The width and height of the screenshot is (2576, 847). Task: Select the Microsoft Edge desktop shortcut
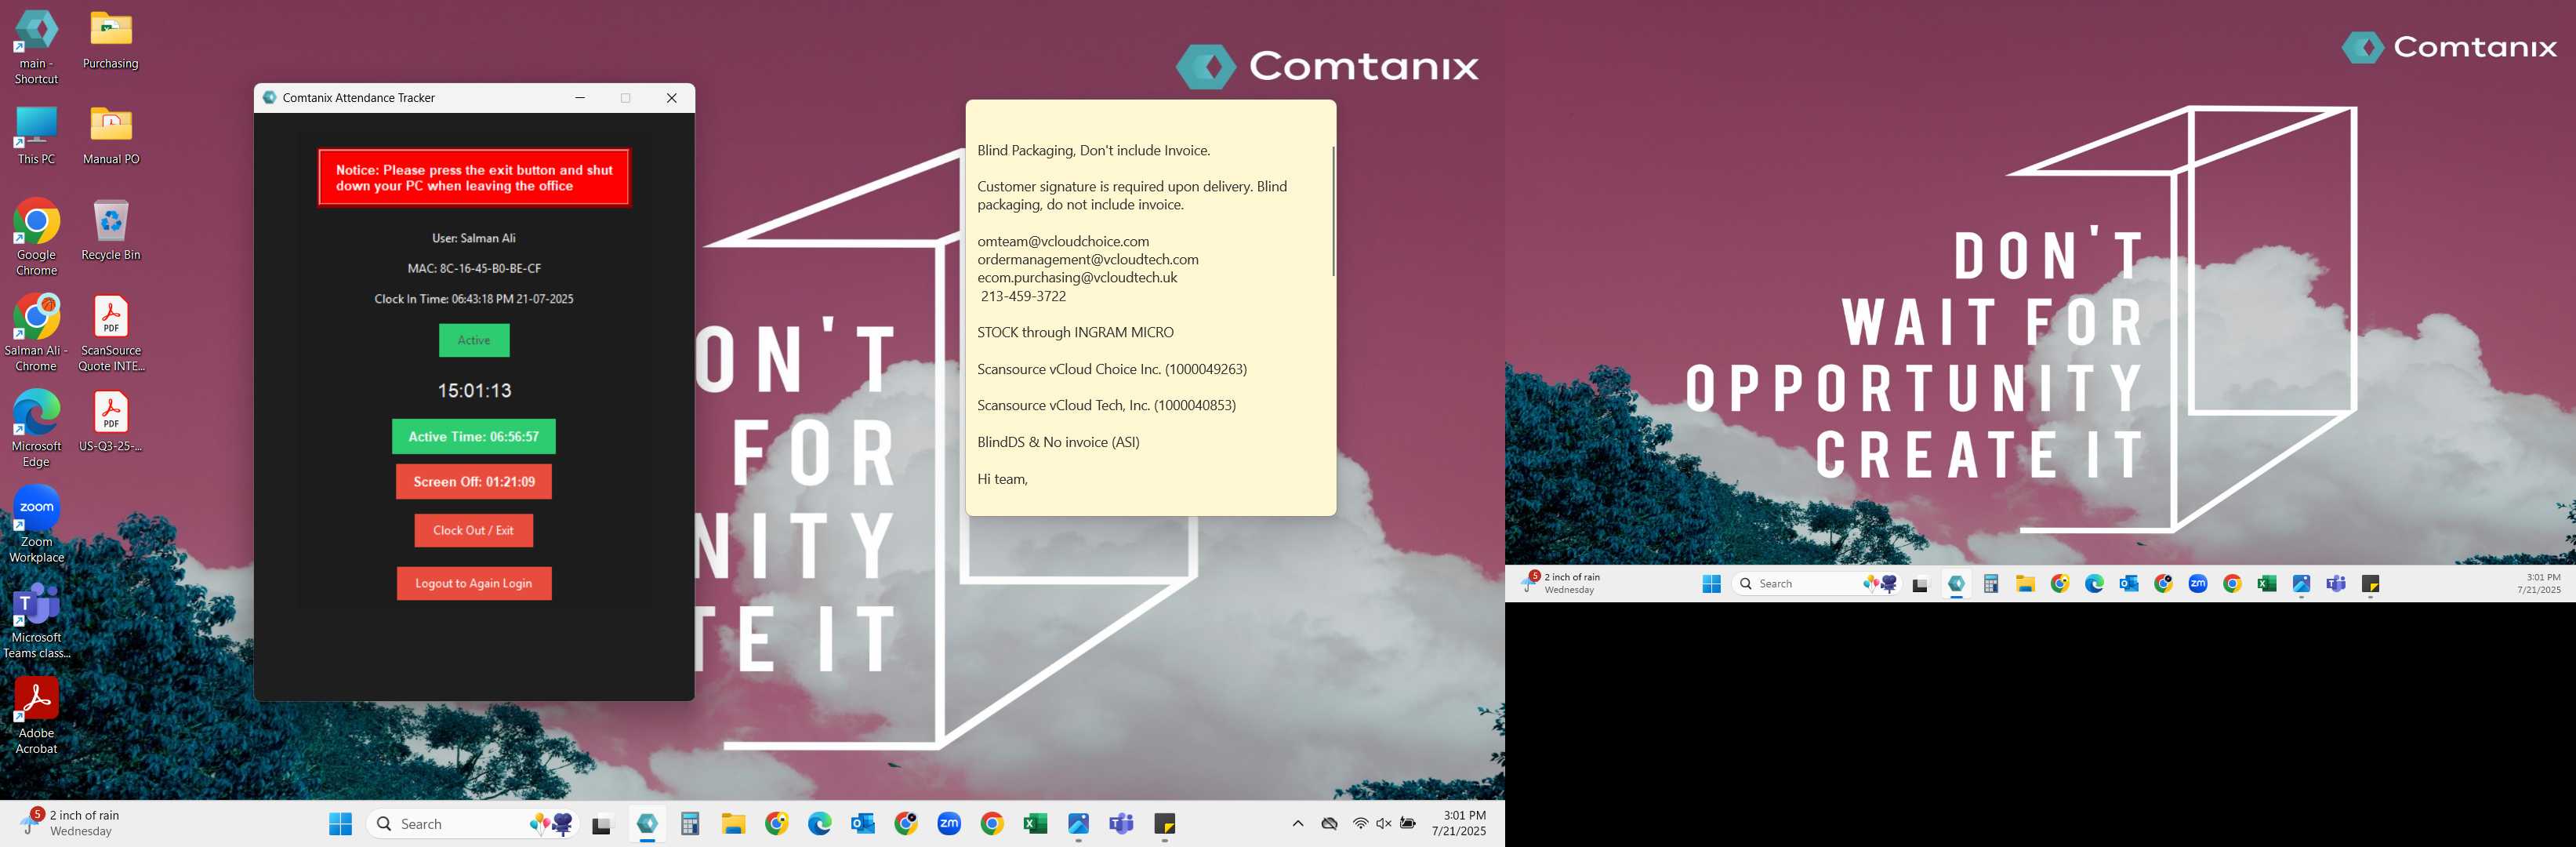[36, 430]
